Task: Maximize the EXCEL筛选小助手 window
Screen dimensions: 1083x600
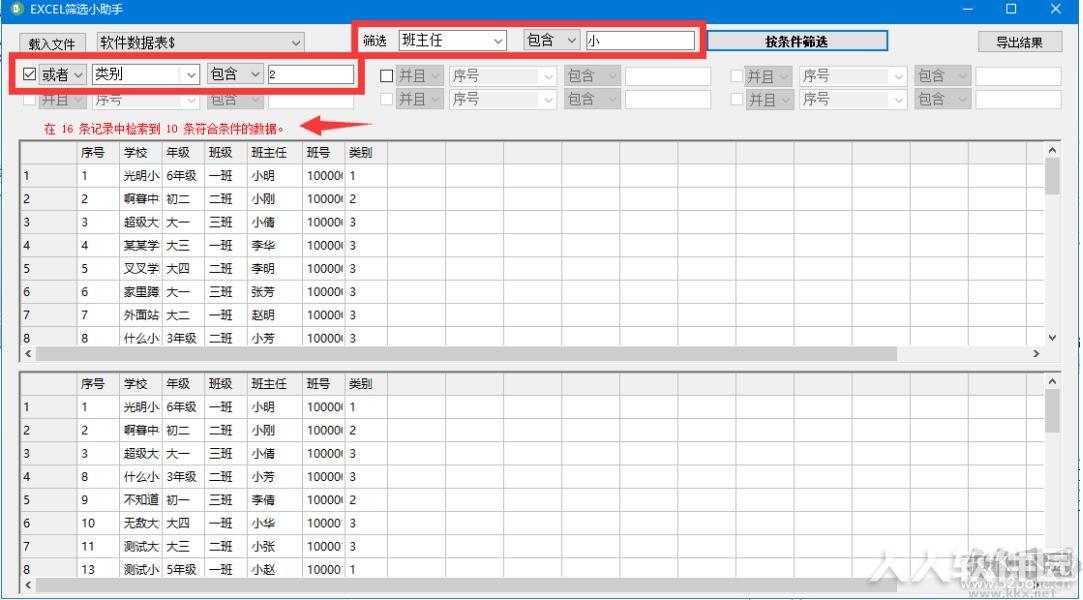Action: (x=1011, y=9)
